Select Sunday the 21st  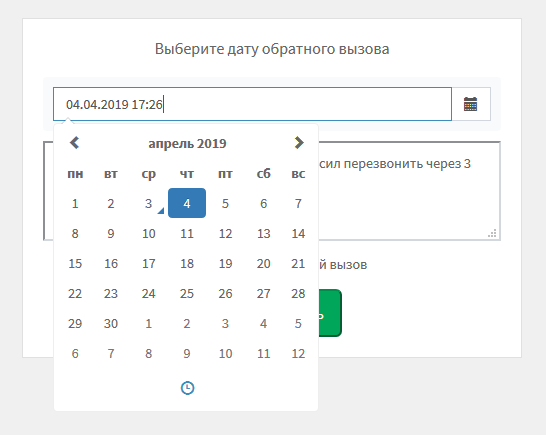[x=298, y=263]
